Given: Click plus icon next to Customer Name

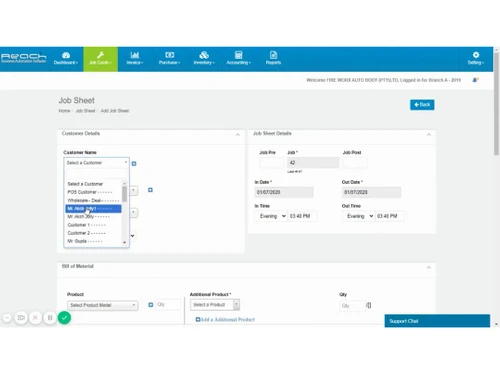Looking at the screenshot, I should pyautogui.click(x=134, y=164).
